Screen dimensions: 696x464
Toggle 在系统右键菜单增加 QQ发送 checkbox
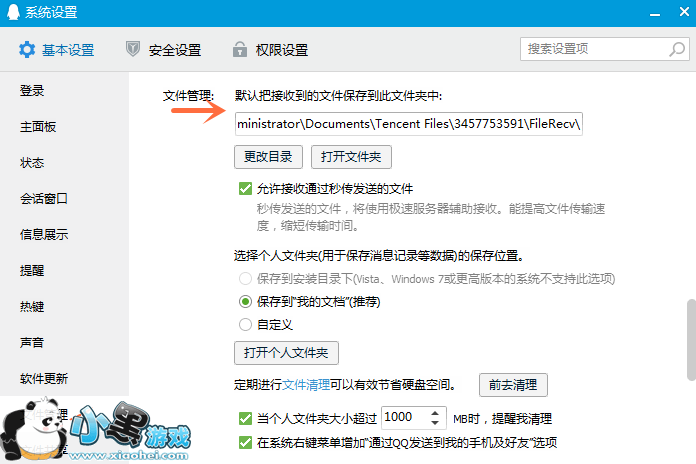(245, 443)
